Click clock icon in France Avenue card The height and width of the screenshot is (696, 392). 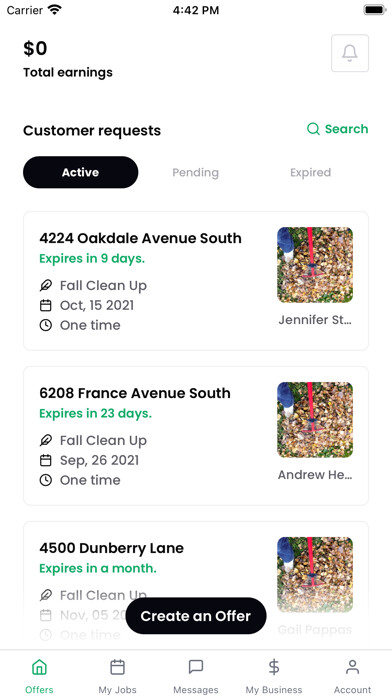click(x=46, y=480)
